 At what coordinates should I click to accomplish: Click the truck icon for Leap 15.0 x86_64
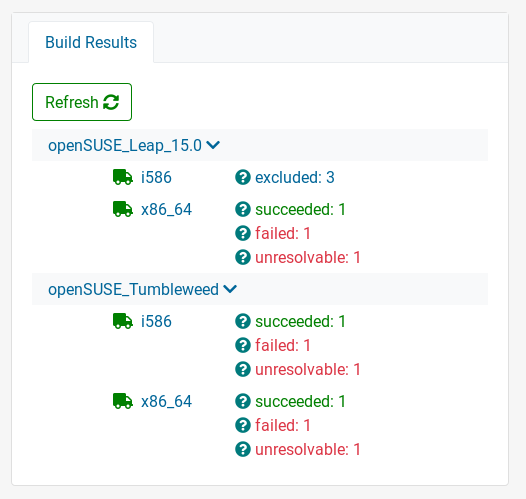coord(123,209)
